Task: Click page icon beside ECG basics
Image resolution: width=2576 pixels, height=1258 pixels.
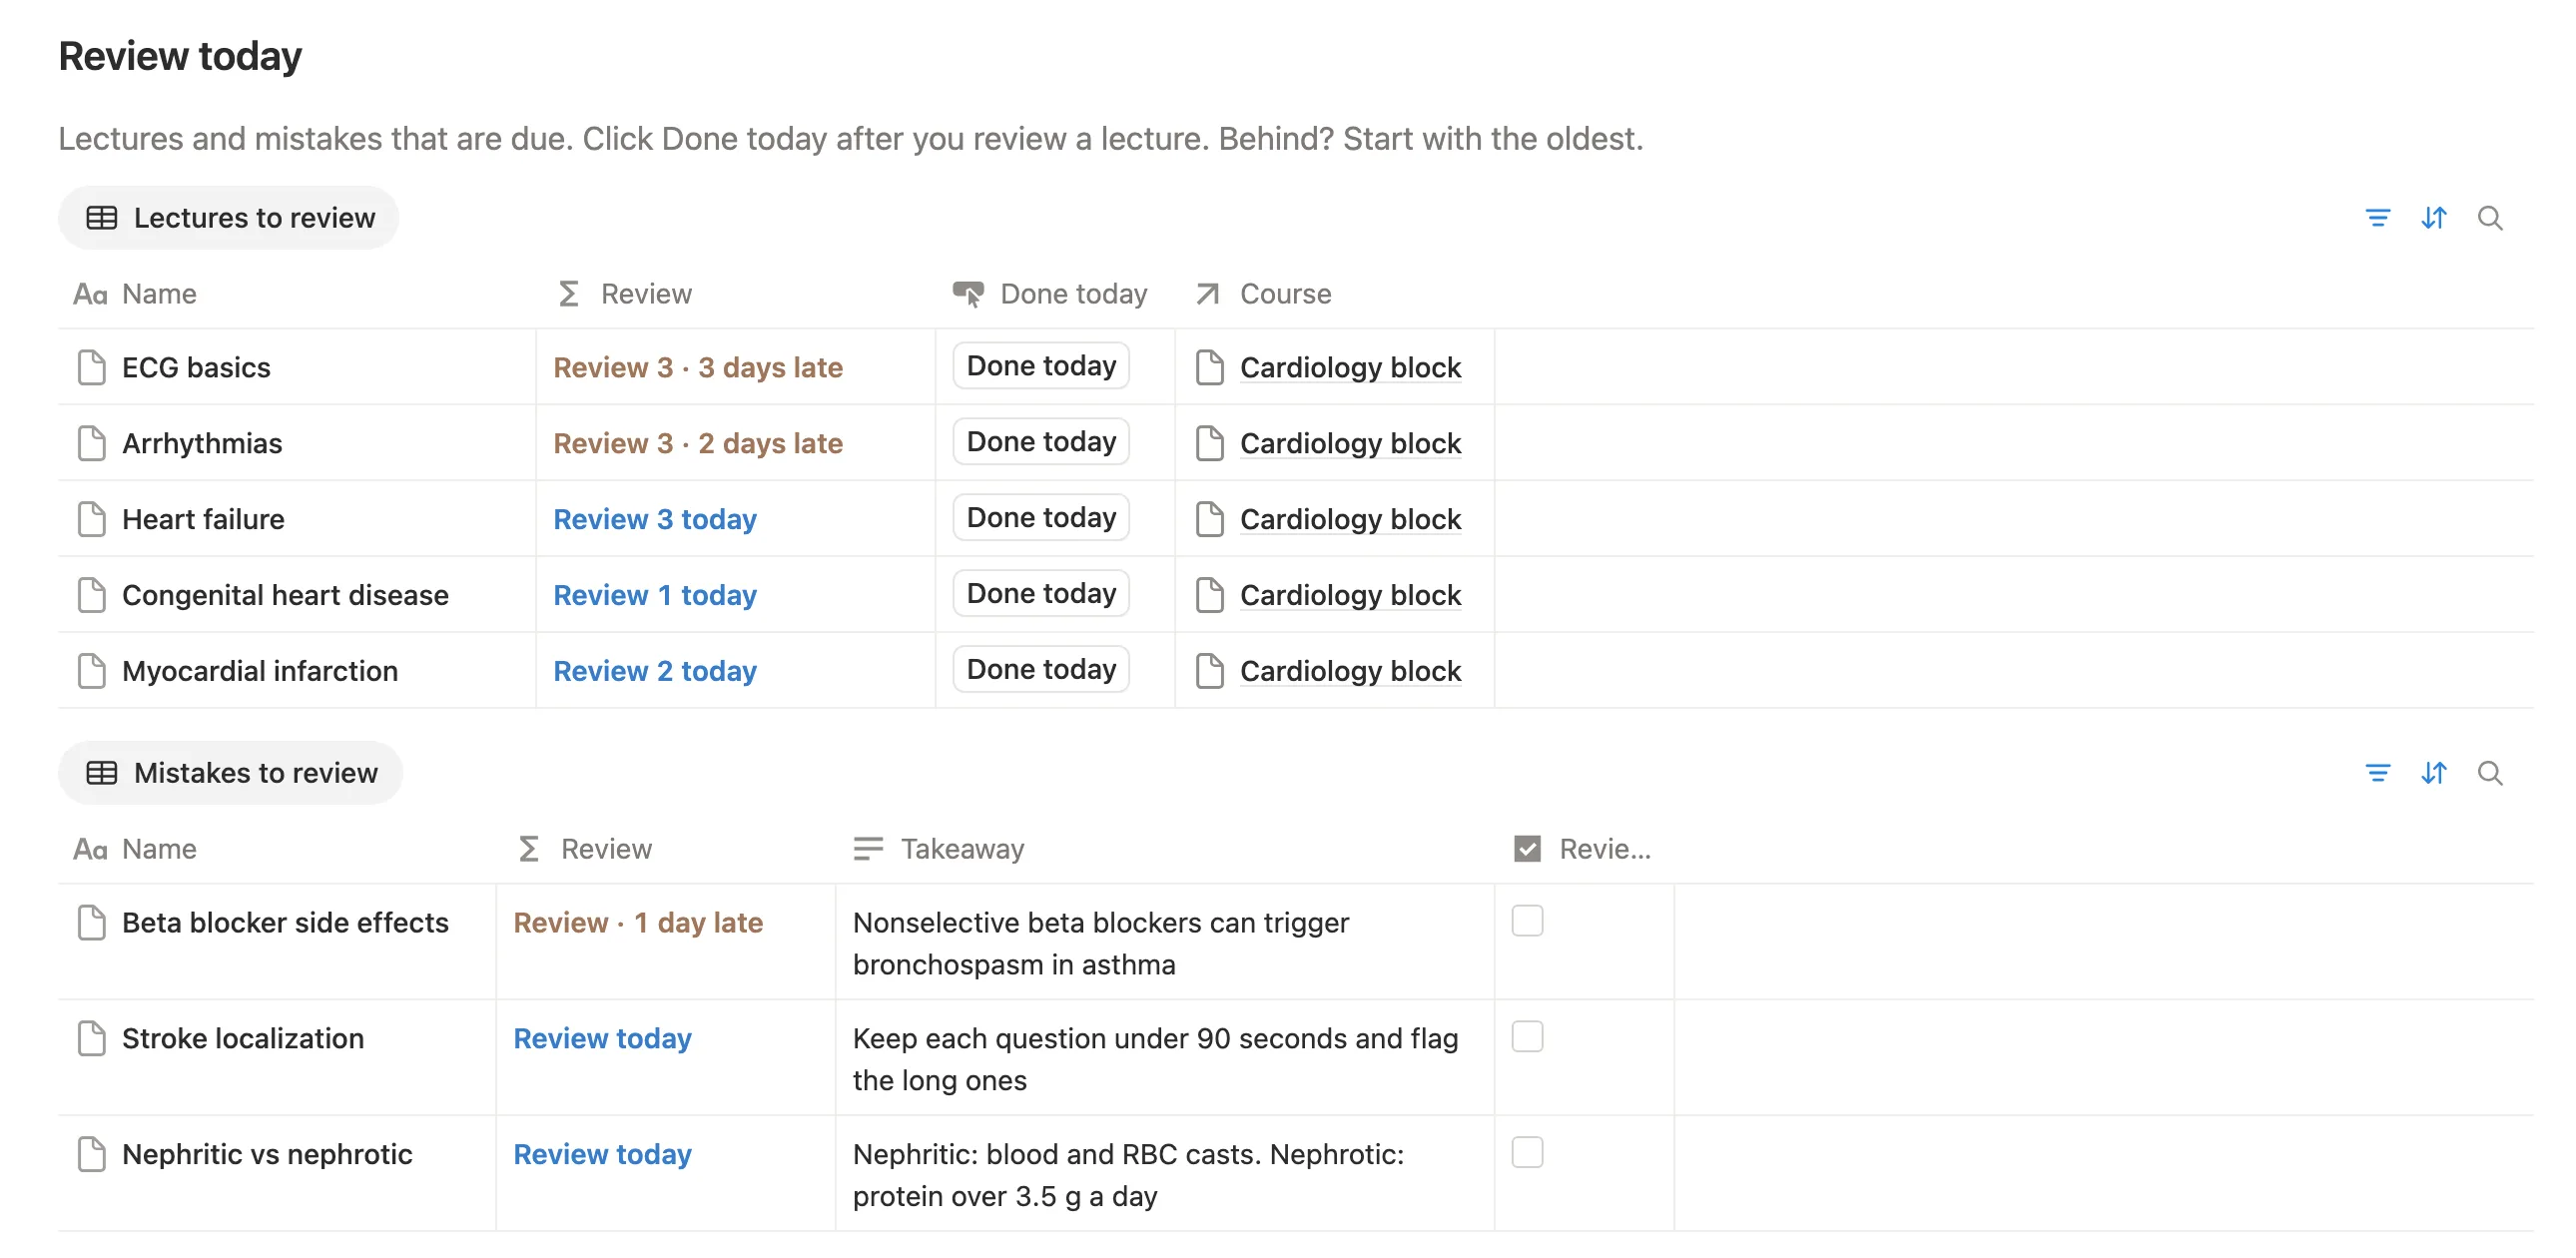Action: pos(92,367)
